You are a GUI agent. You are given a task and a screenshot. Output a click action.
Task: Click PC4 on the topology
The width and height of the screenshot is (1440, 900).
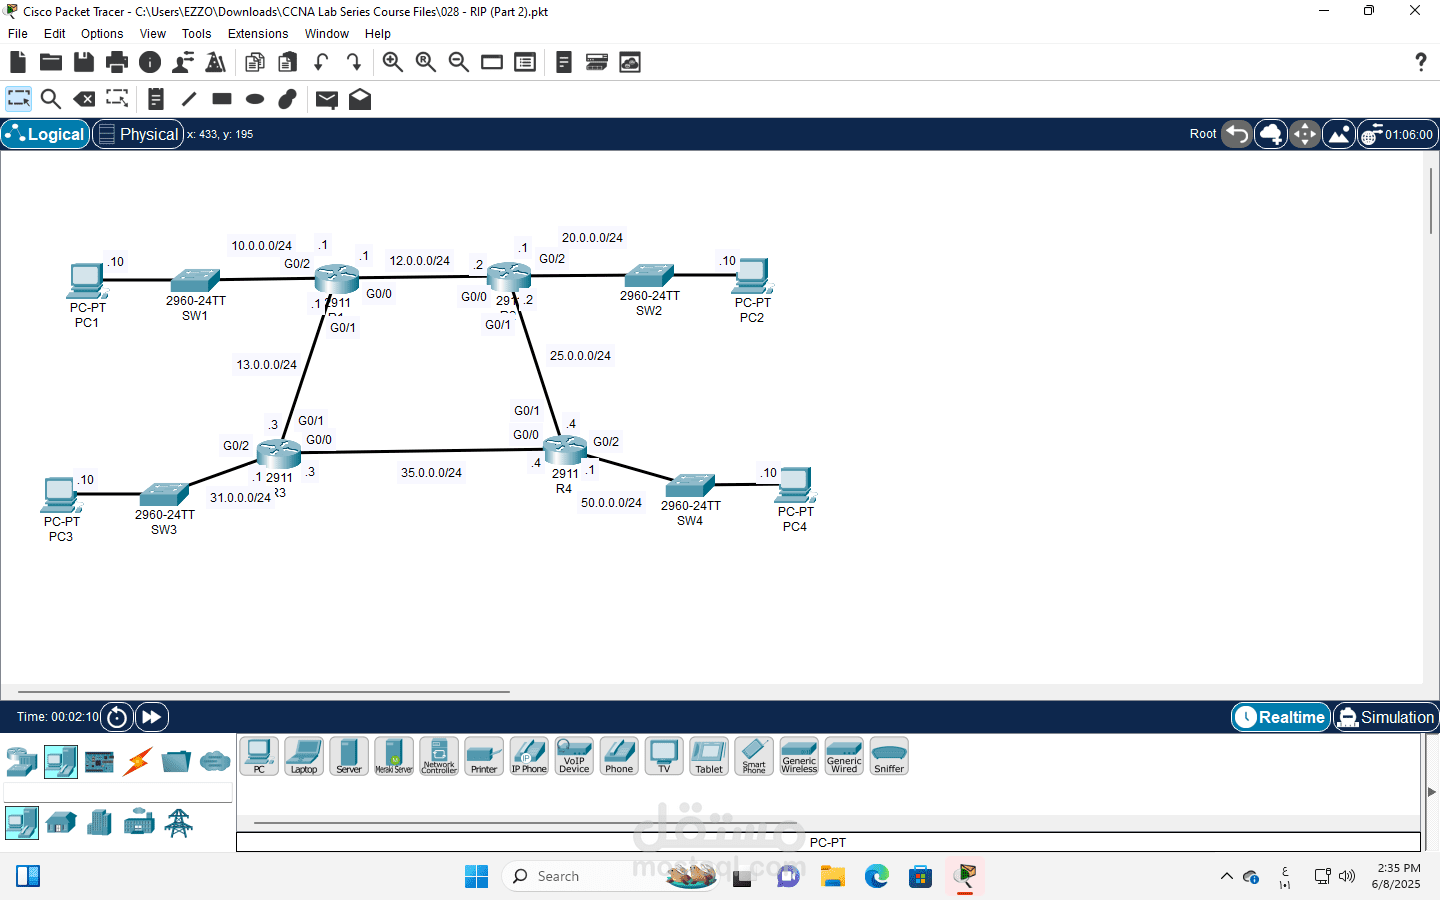point(796,485)
